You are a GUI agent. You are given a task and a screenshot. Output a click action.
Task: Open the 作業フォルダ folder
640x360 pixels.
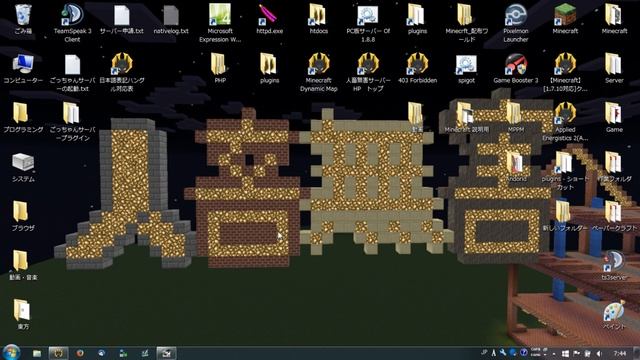[x=614, y=167]
